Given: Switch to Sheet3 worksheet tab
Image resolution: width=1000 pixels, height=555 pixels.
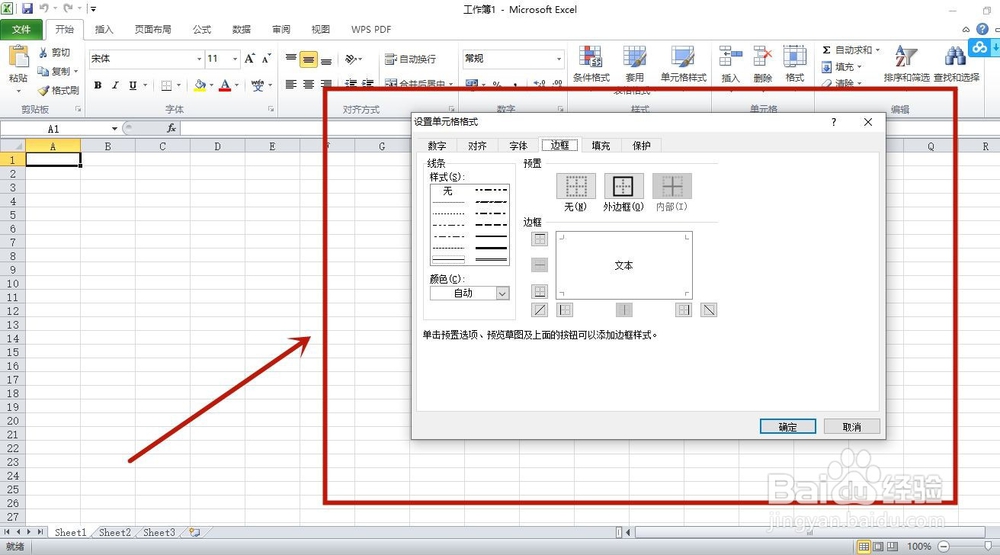Looking at the screenshot, I should [159, 532].
